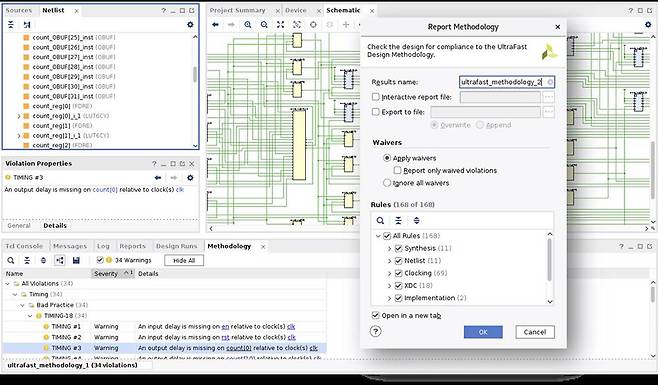Cancel the Report Methodology dialog
658x385 pixels.
point(535,332)
